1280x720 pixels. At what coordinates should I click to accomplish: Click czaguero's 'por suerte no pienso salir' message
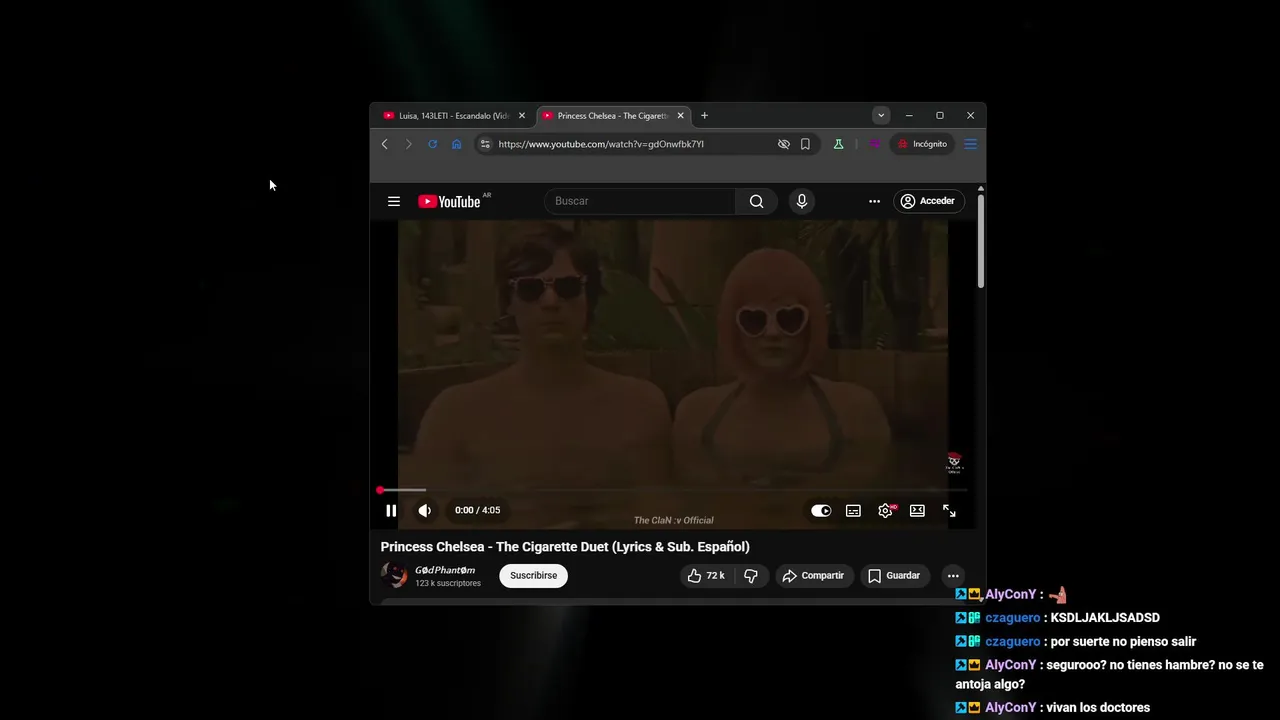coord(1123,642)
